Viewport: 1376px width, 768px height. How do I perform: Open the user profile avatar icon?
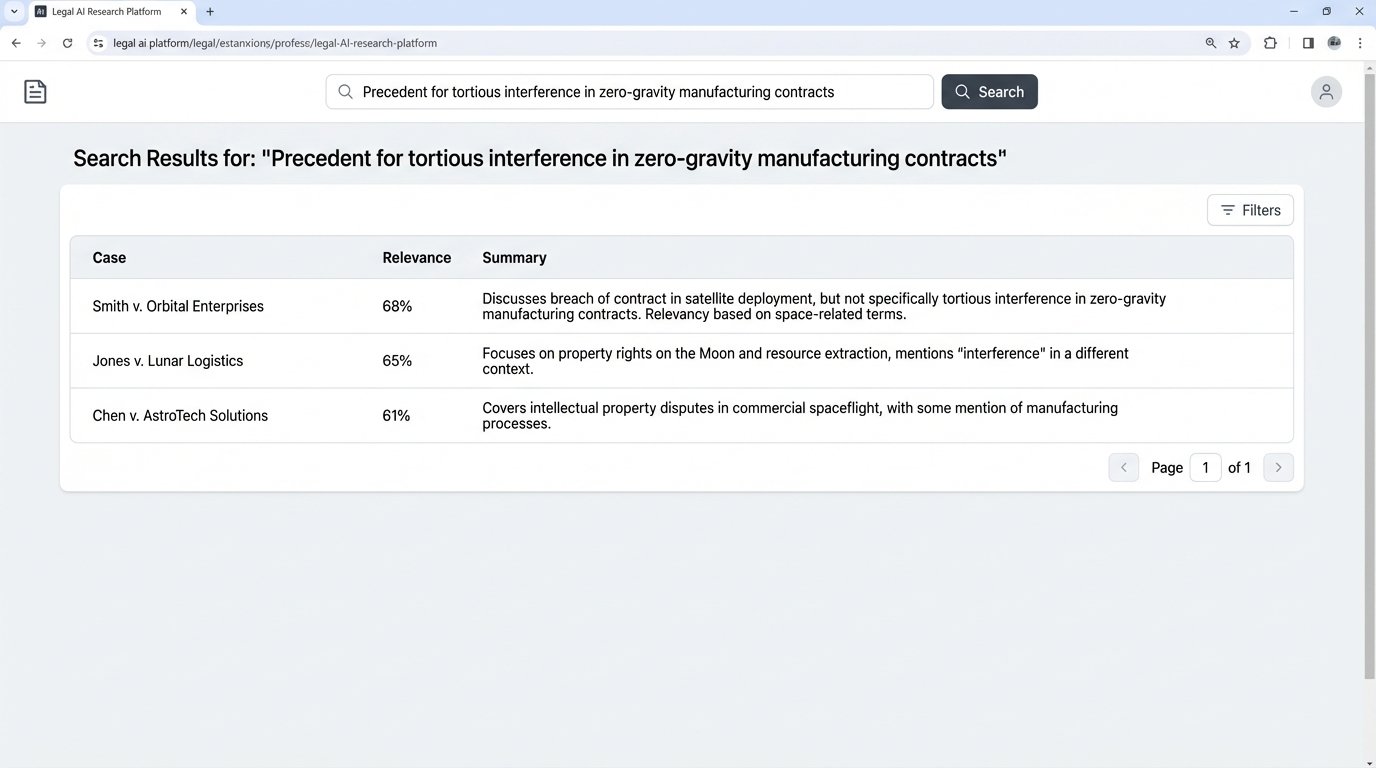pos(1326,92)
